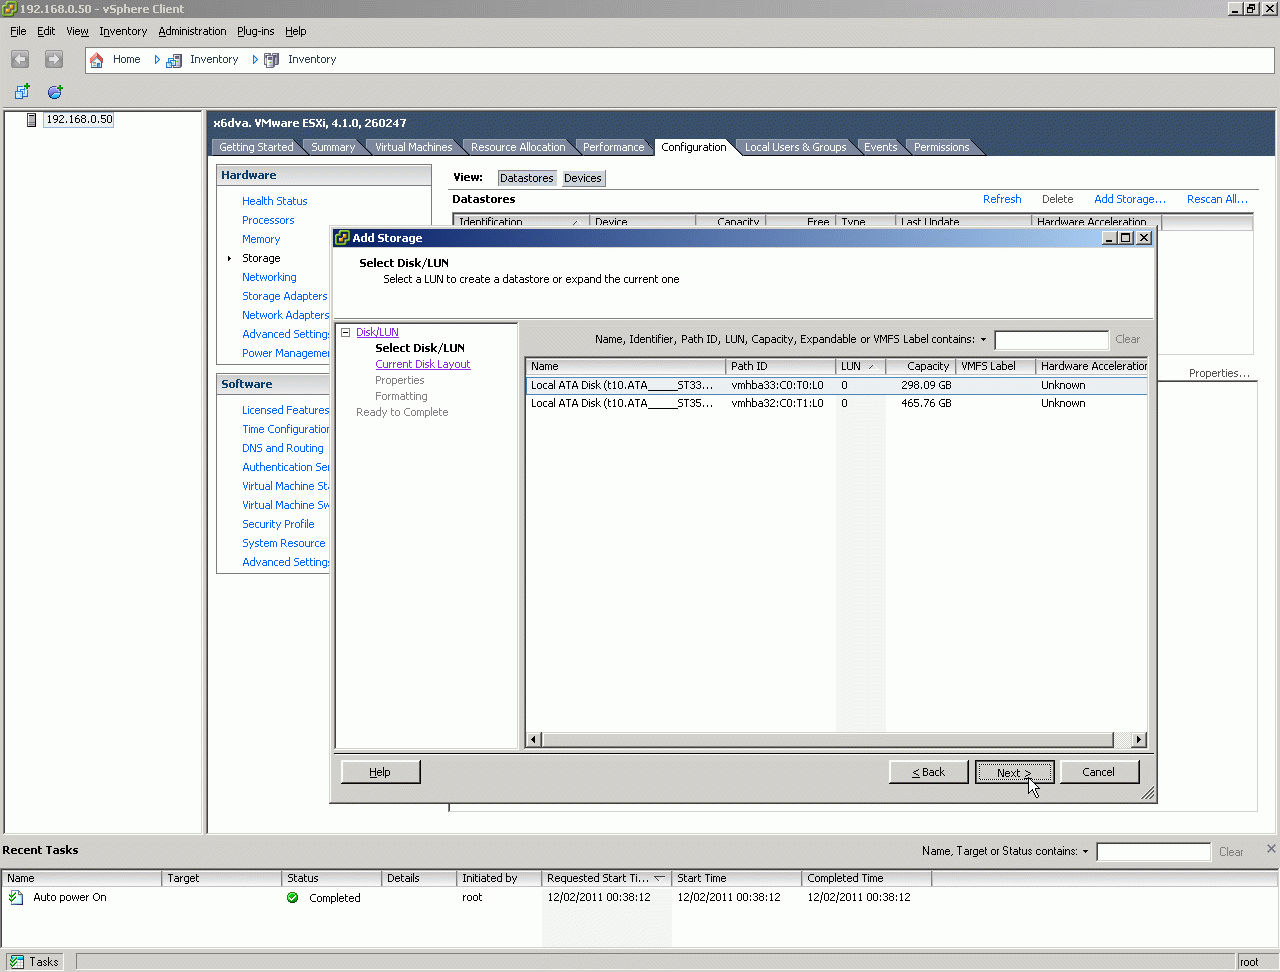This screenshot has width=1280, height=972.
Task: Click the first Inventory icon in the breadcrumb
Action: [x=174, y=60]
